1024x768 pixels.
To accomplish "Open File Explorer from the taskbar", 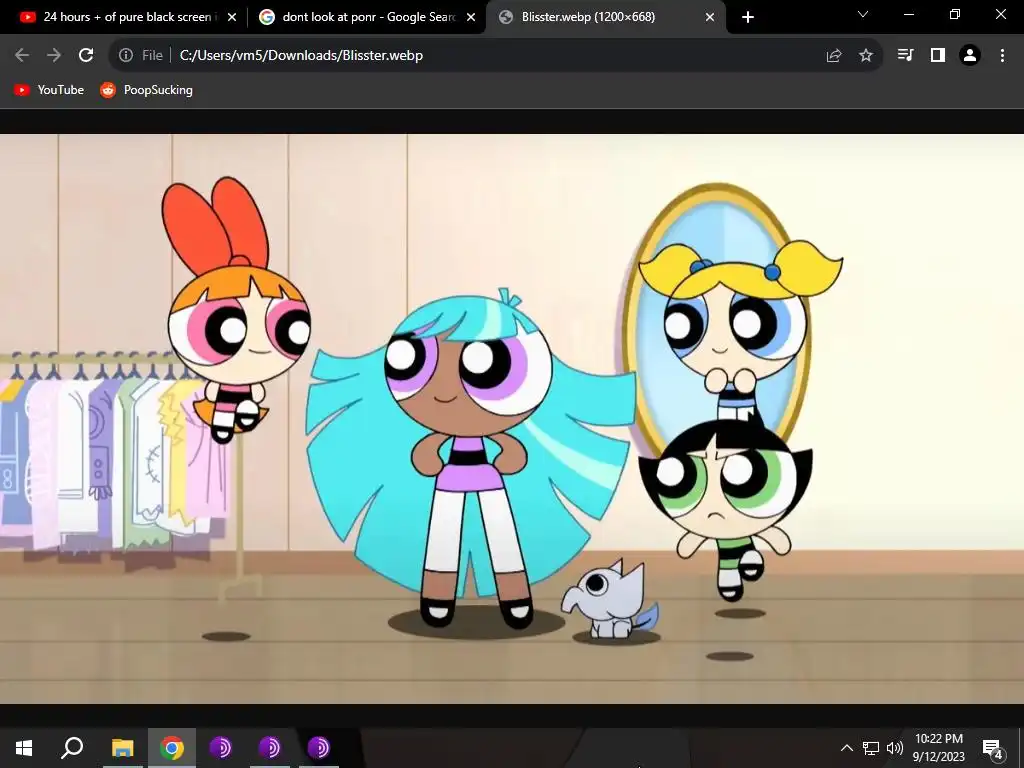I will point(123,748).
